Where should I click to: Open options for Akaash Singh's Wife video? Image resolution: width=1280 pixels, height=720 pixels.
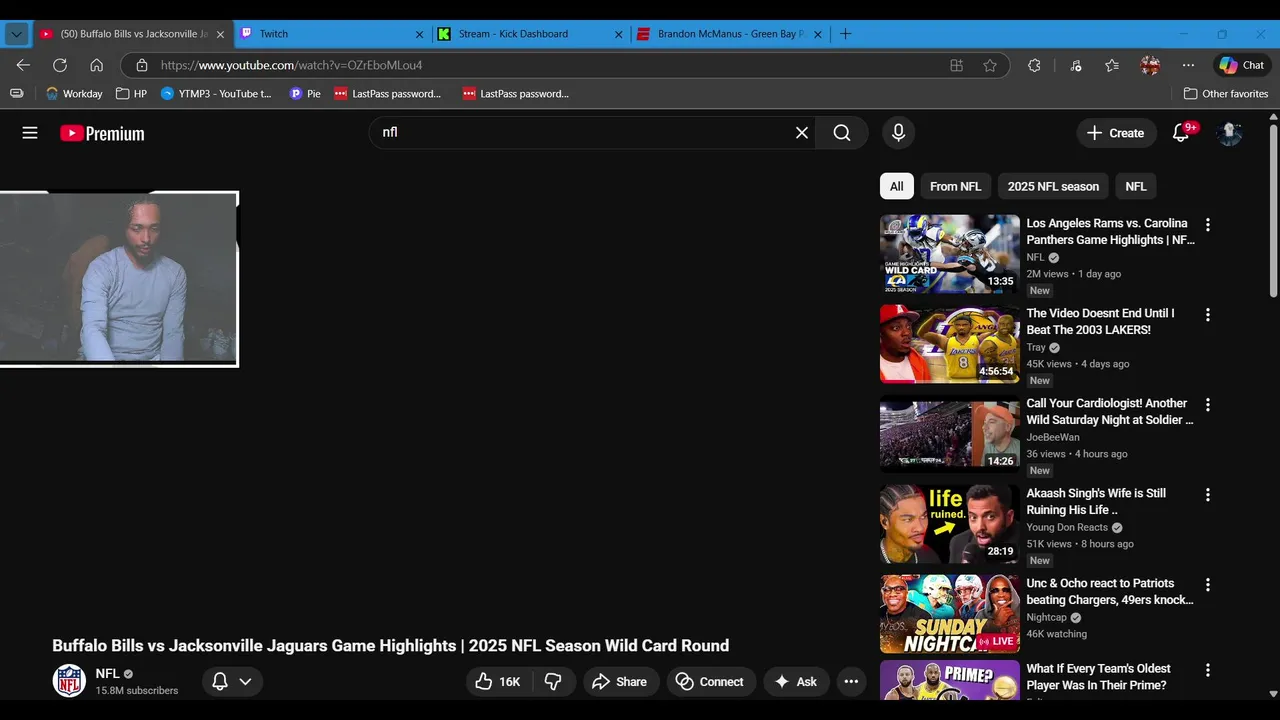[x=1207, y=495]
